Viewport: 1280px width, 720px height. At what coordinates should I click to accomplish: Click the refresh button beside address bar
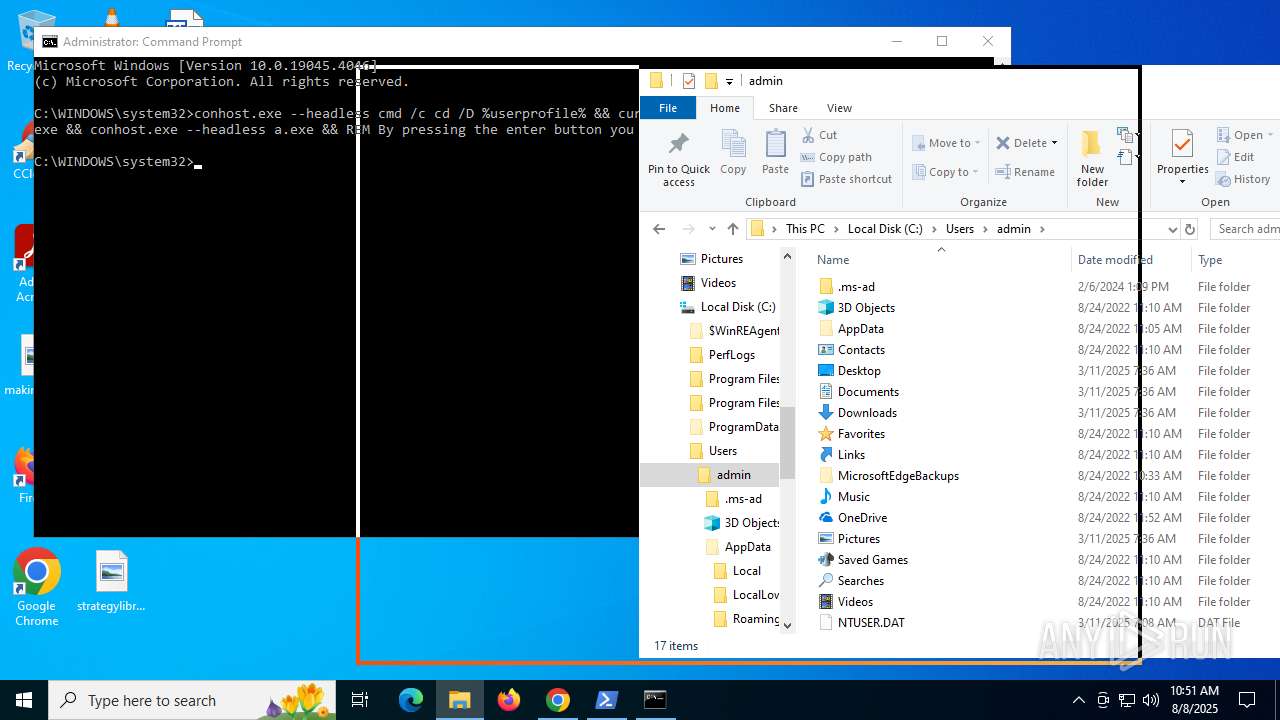1190,229
